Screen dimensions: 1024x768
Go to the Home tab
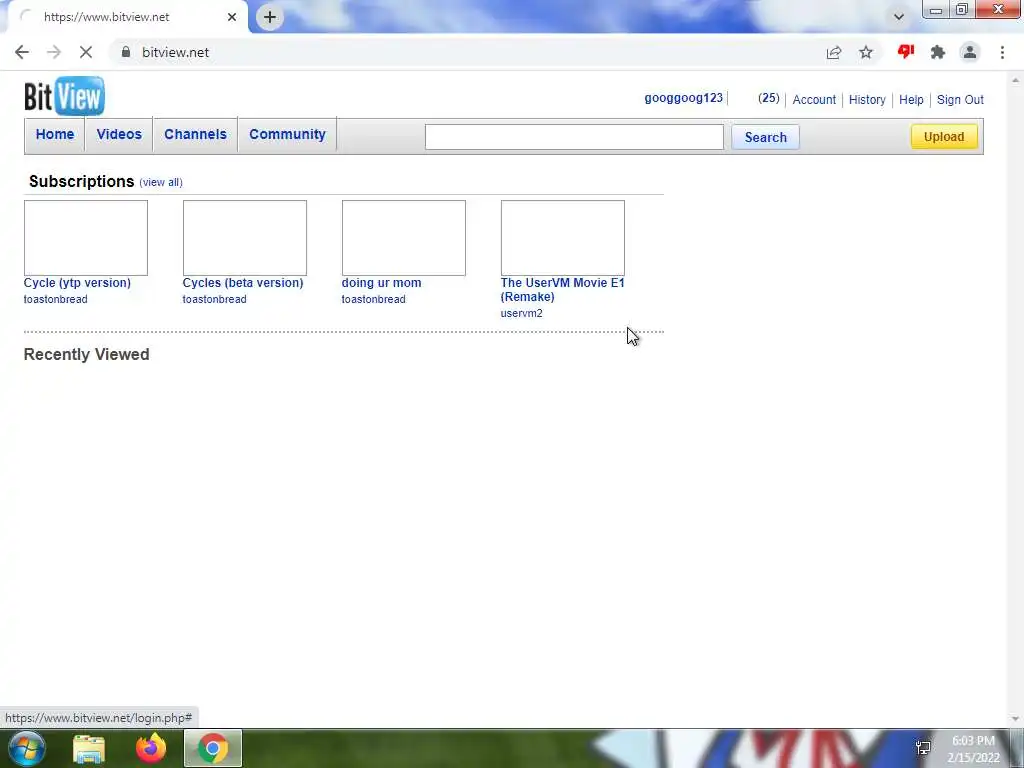coord(55,135)
